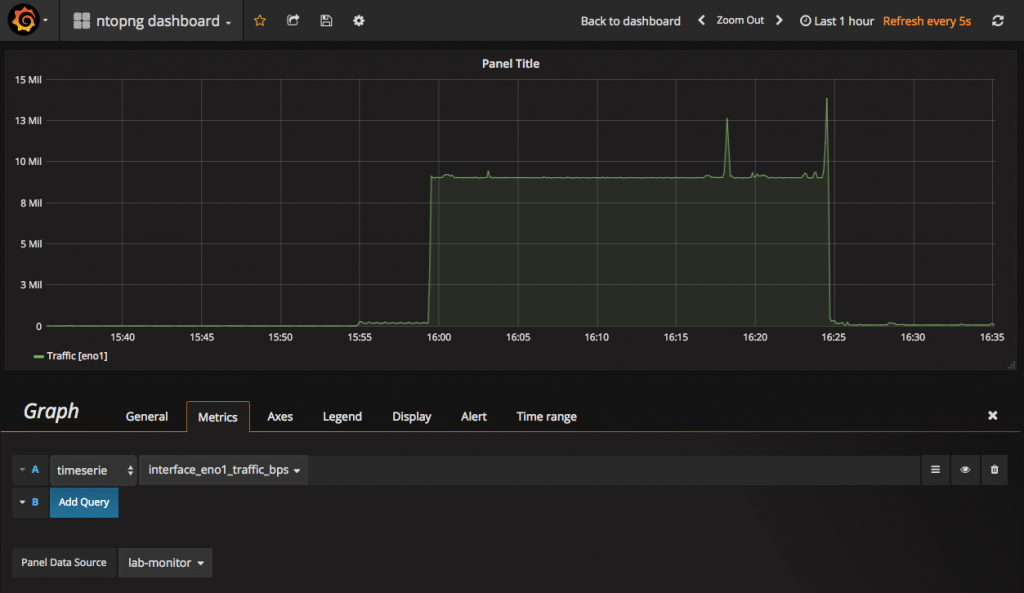Open the interface_eno1_traffic_bps metric dropdown
1024x593 pixels.
[223, 470]
